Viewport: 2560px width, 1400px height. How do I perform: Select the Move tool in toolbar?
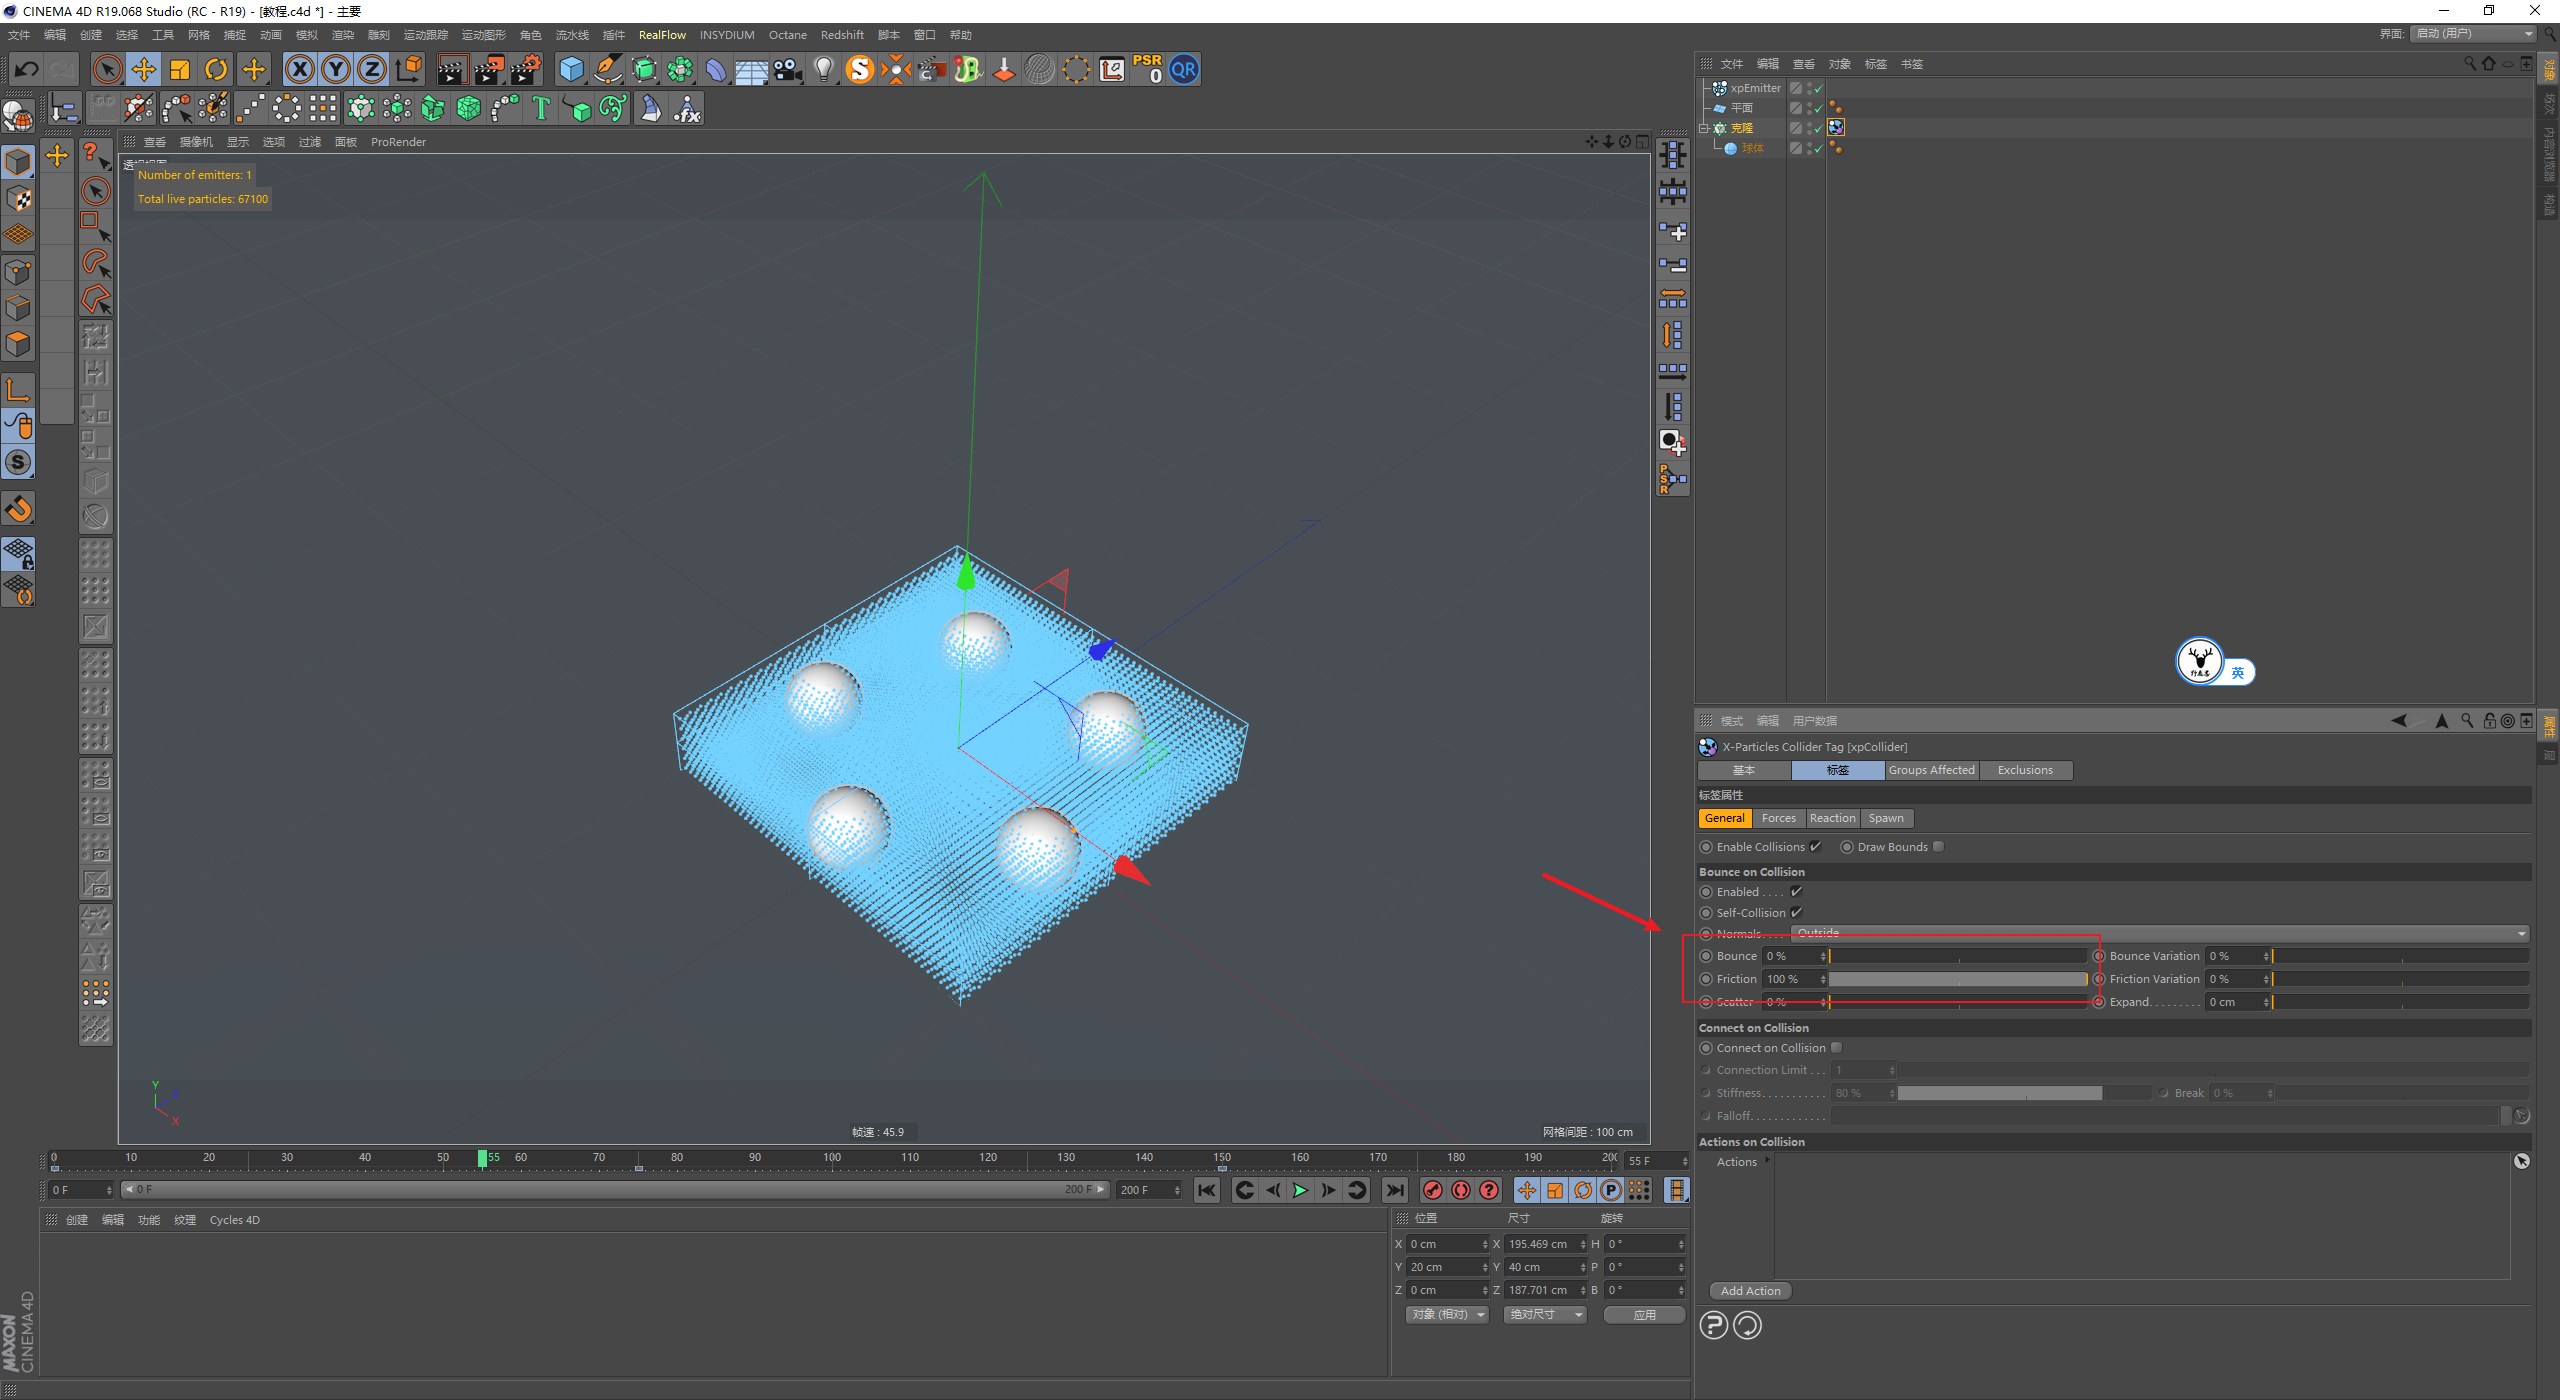click(144, 70)
